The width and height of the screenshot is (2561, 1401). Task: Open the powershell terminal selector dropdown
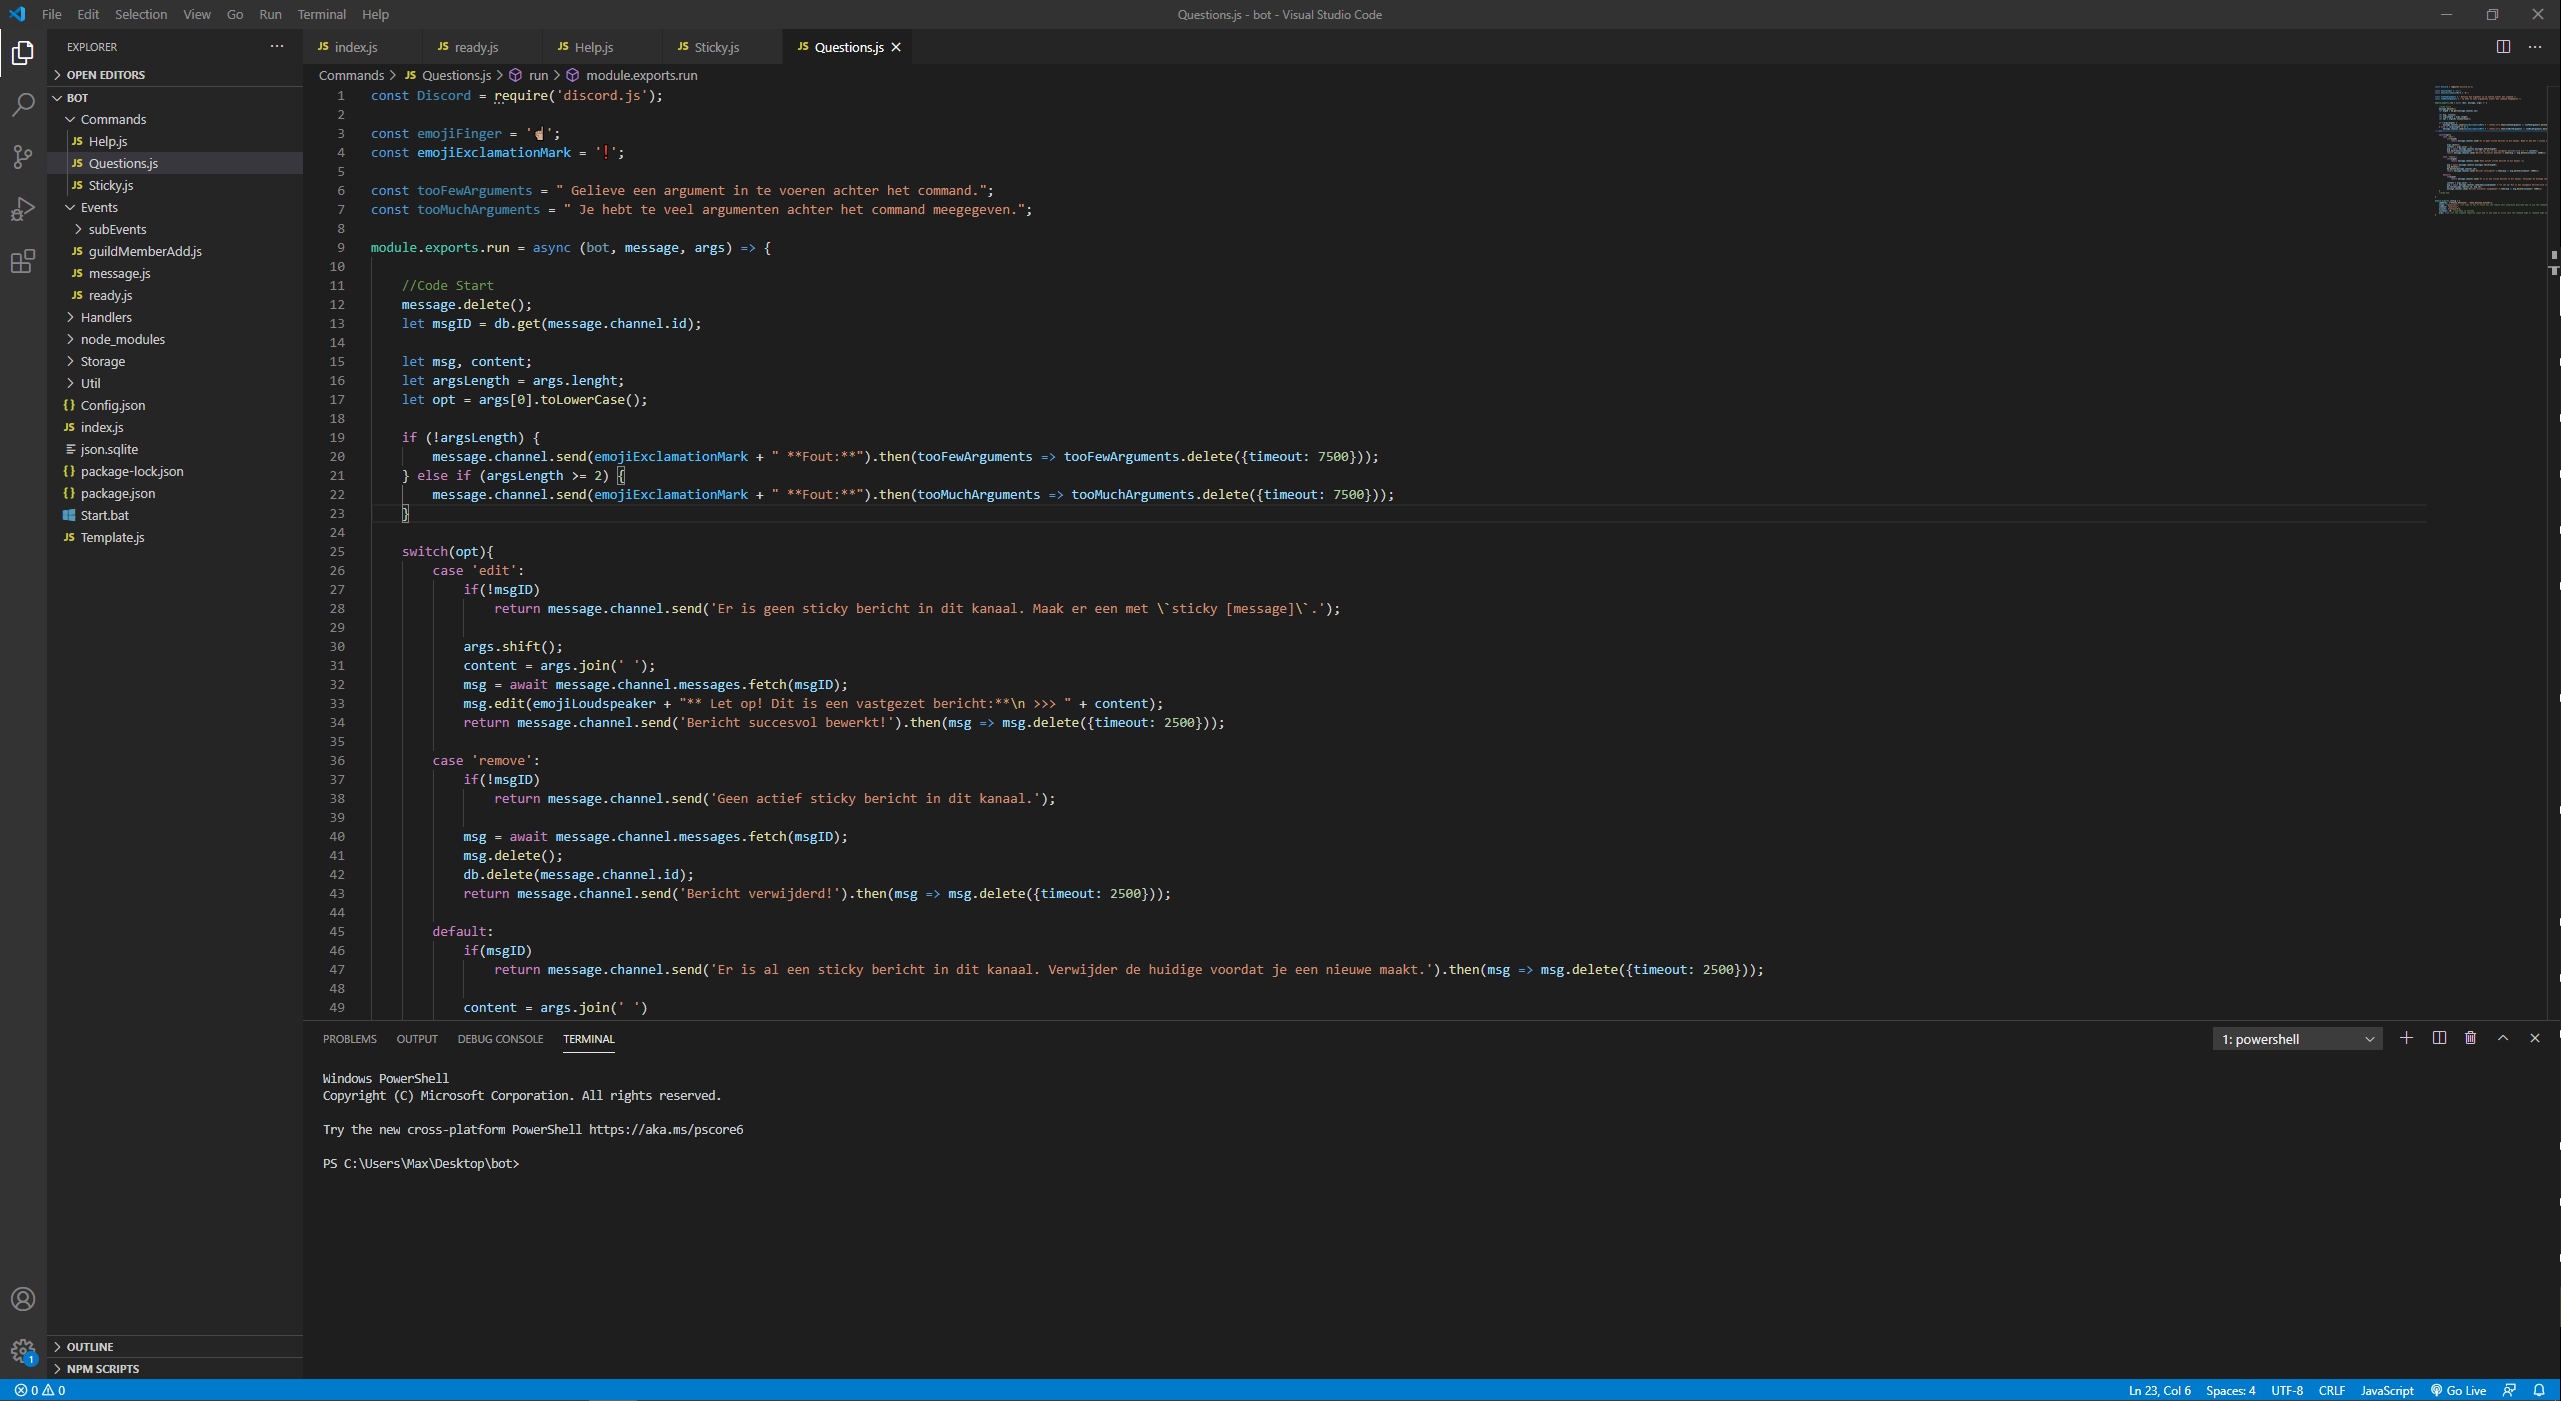(2296, 1039)
